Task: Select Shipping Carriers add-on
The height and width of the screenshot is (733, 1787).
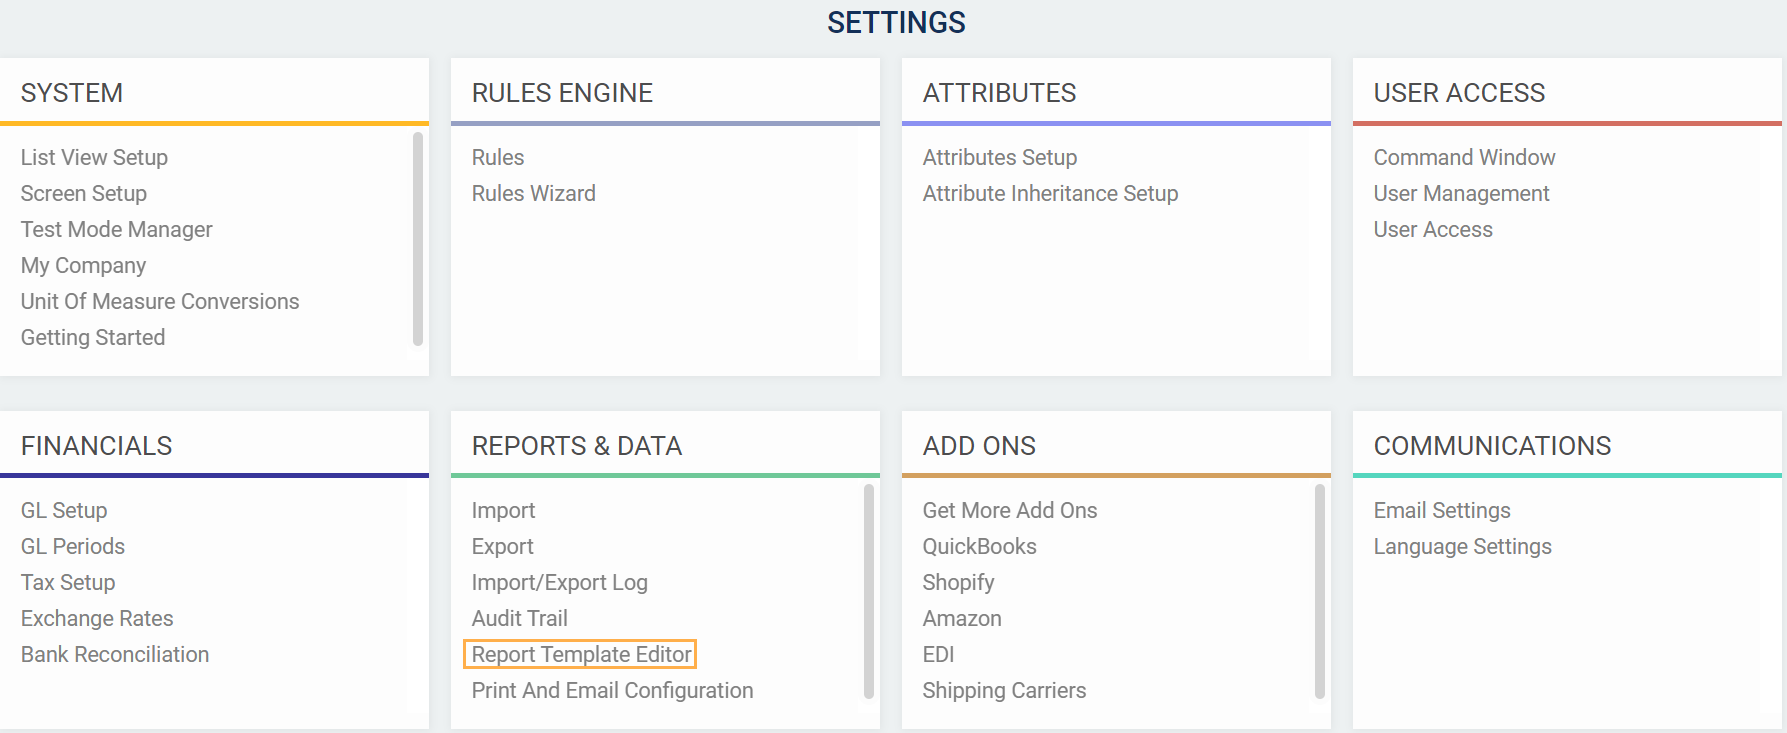Action: coord(1004,690)
